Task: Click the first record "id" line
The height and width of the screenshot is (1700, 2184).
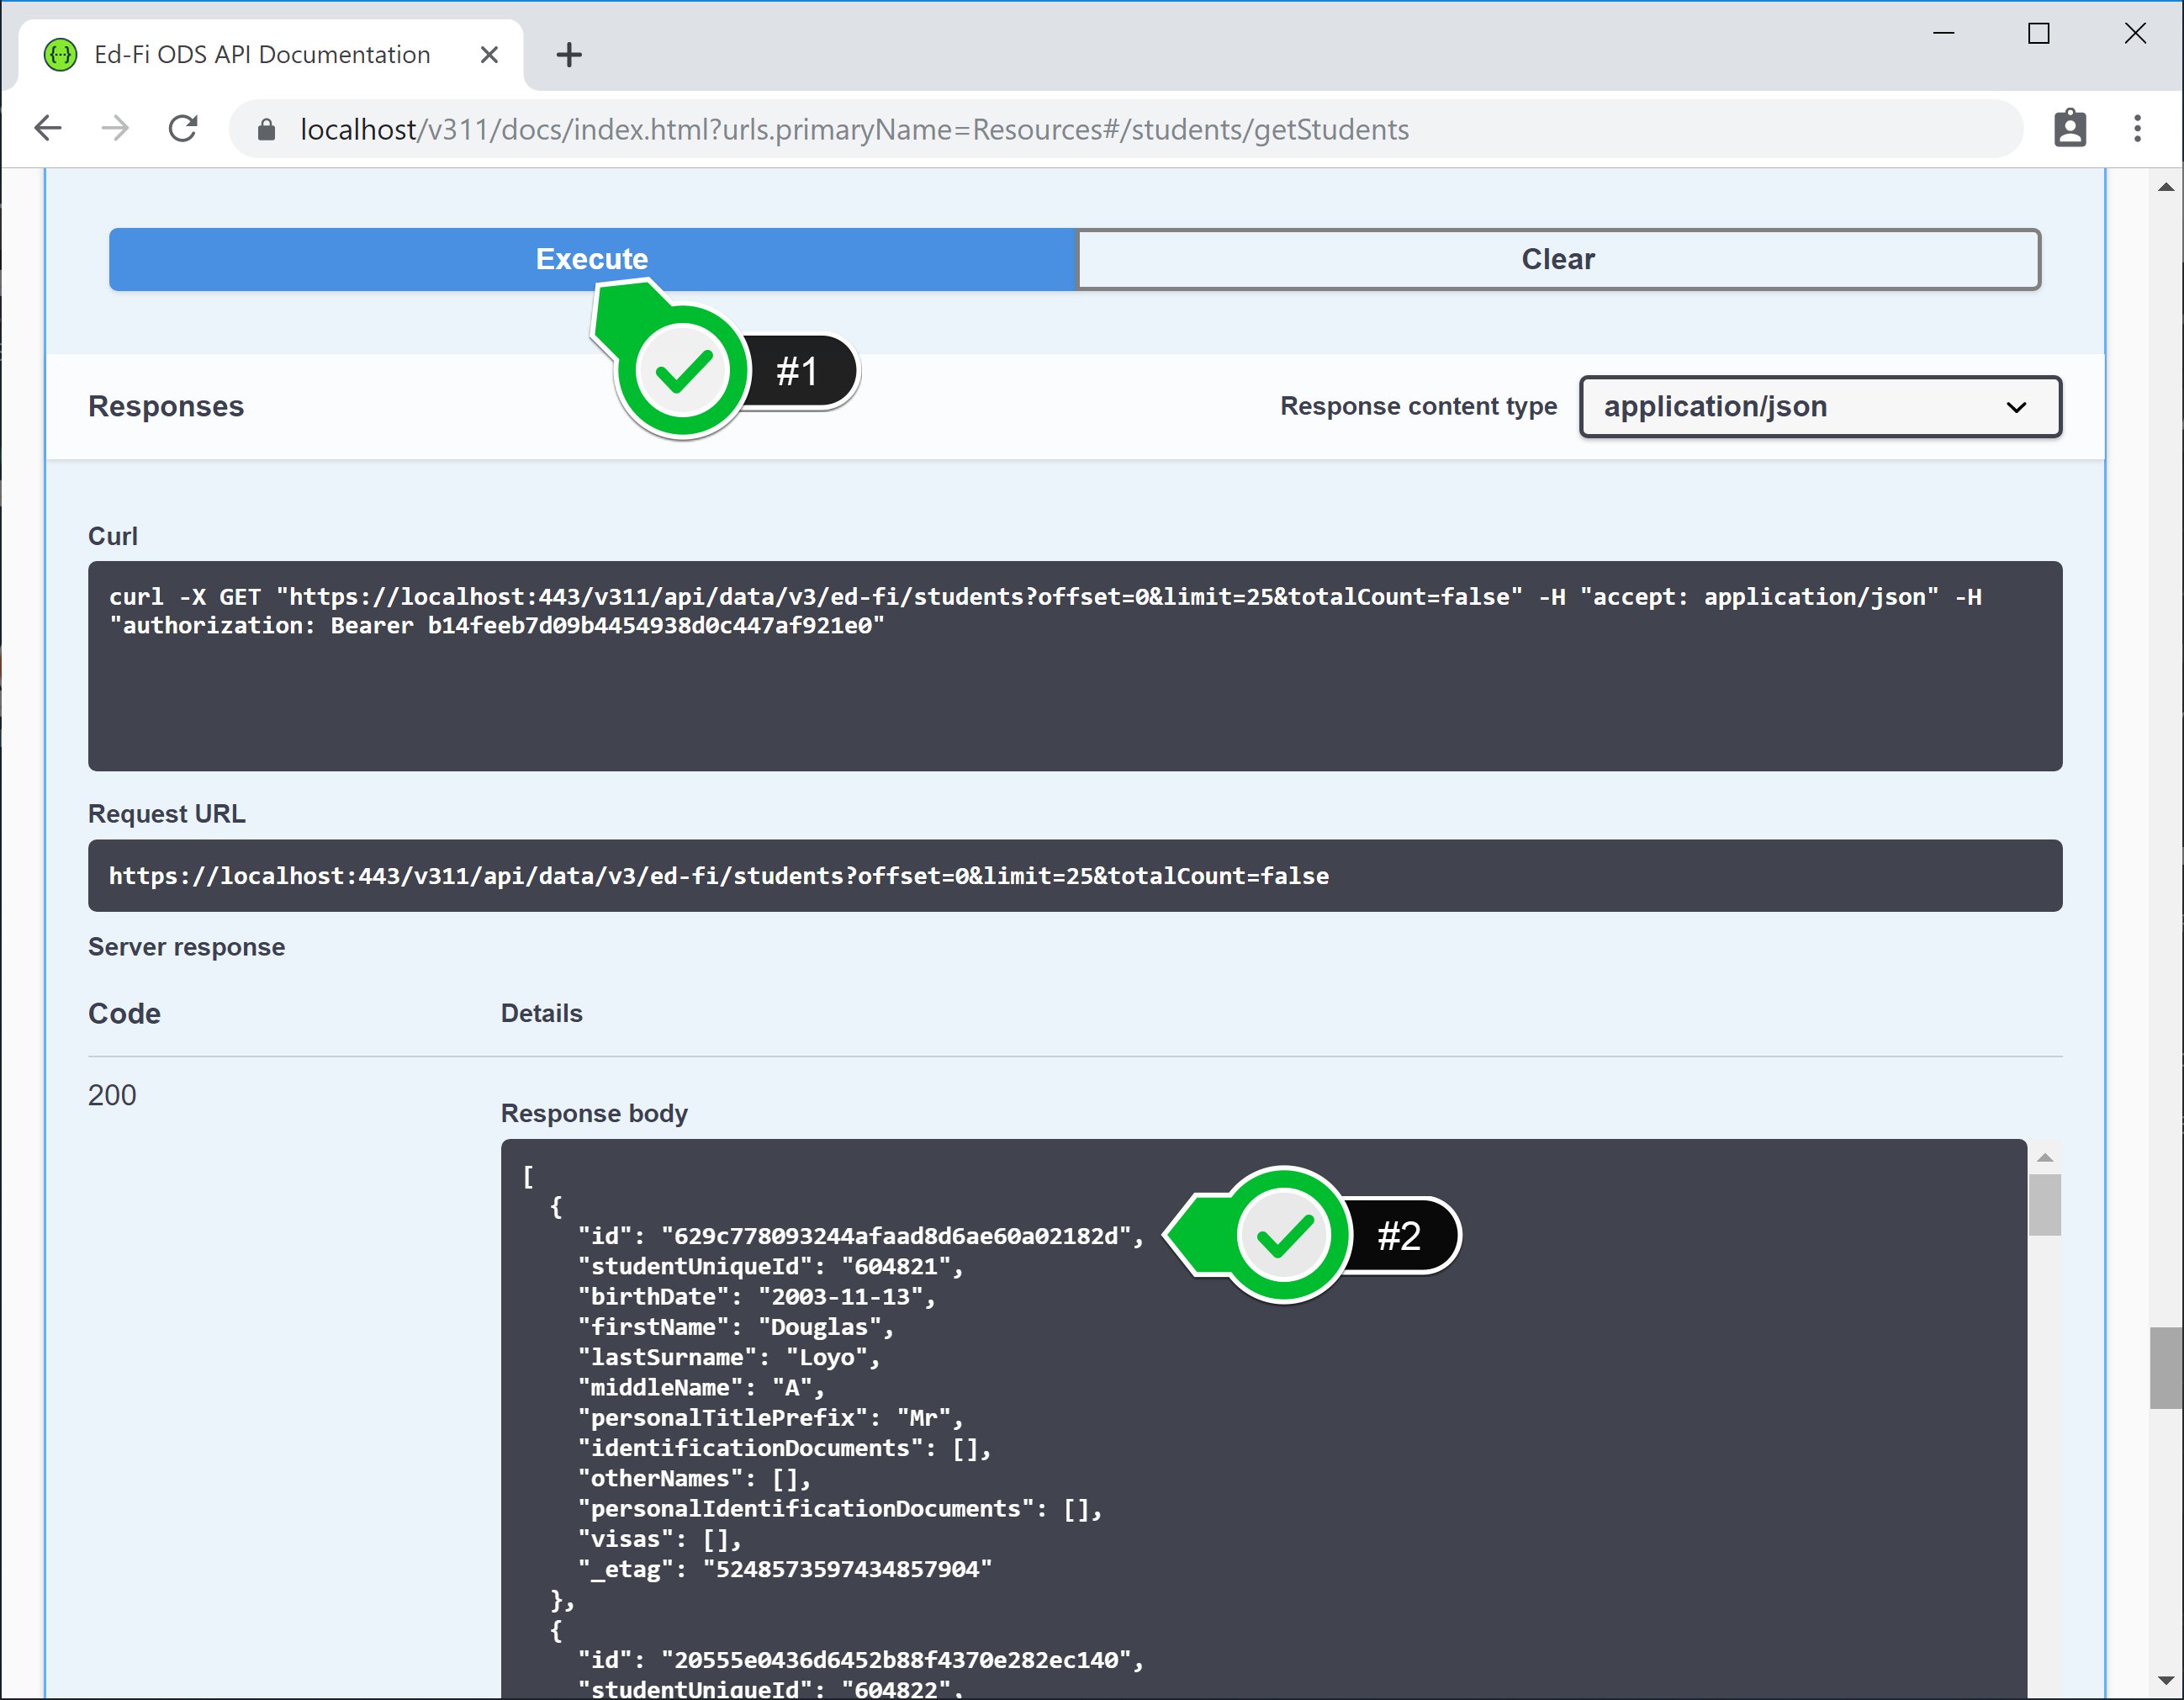Action: pyautogui.click(x=860, y=1237)
